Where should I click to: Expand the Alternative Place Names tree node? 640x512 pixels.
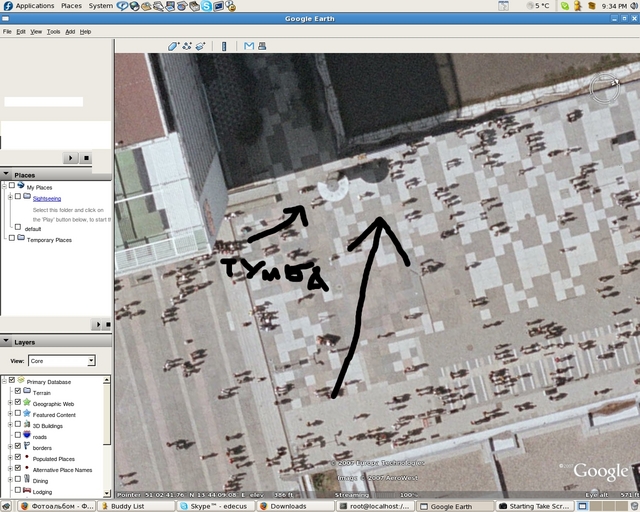[x=10, y=469]
